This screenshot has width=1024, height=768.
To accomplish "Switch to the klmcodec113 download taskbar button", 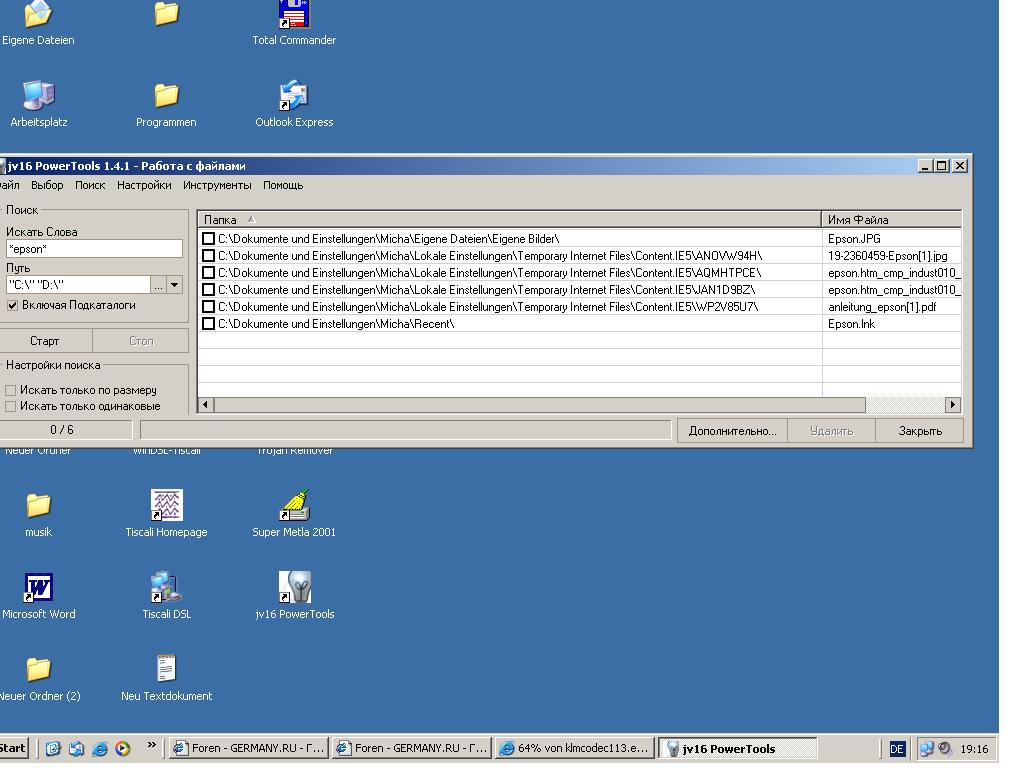I will click(575, 748).
